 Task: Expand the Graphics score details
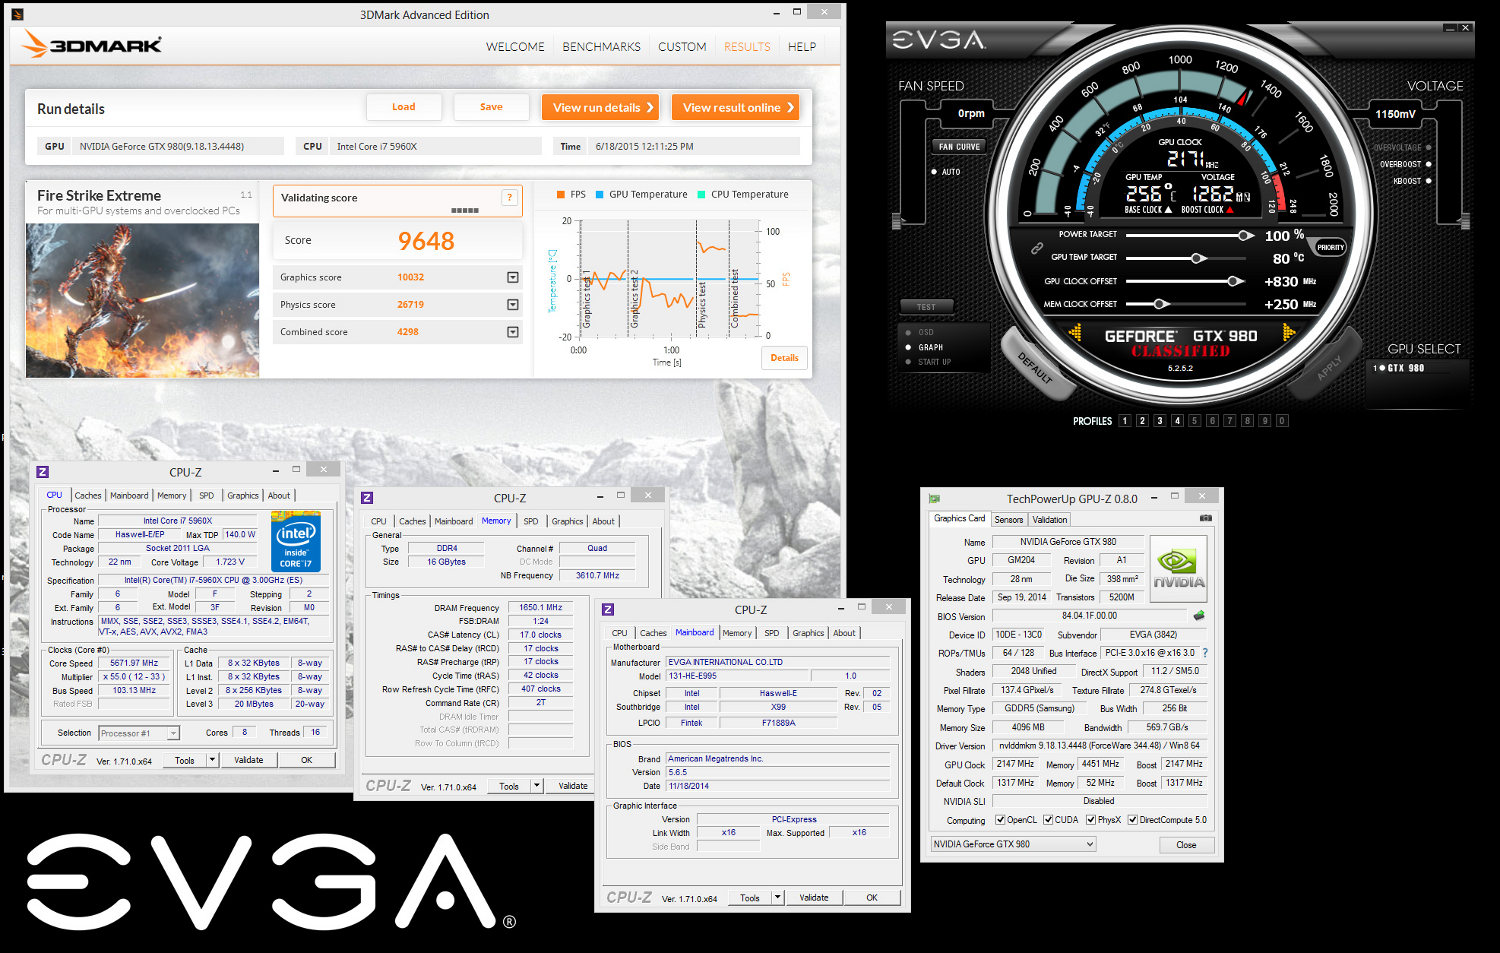click(513, 277)
